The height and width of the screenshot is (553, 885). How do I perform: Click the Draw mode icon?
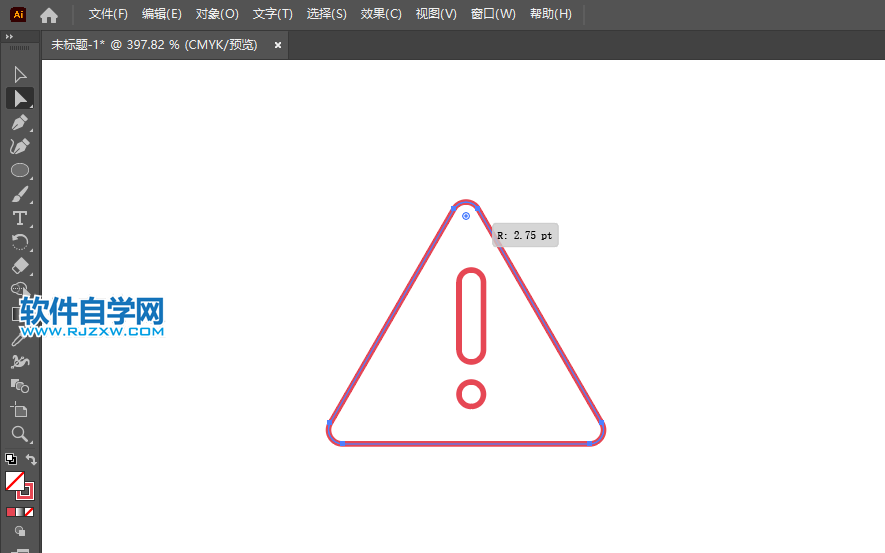click(x=20, y=531)
